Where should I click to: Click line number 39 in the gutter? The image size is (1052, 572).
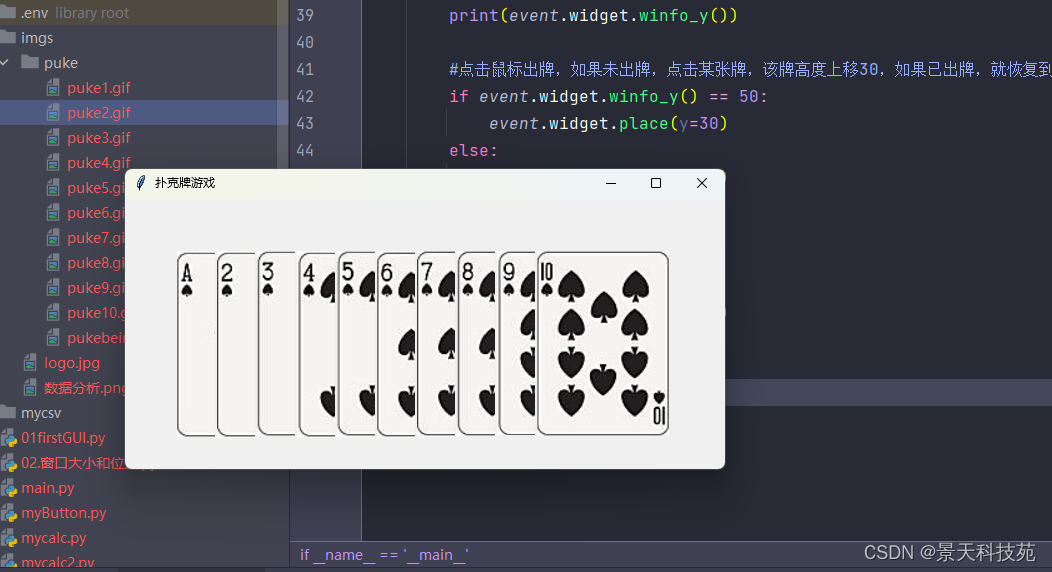coord(305,15)
